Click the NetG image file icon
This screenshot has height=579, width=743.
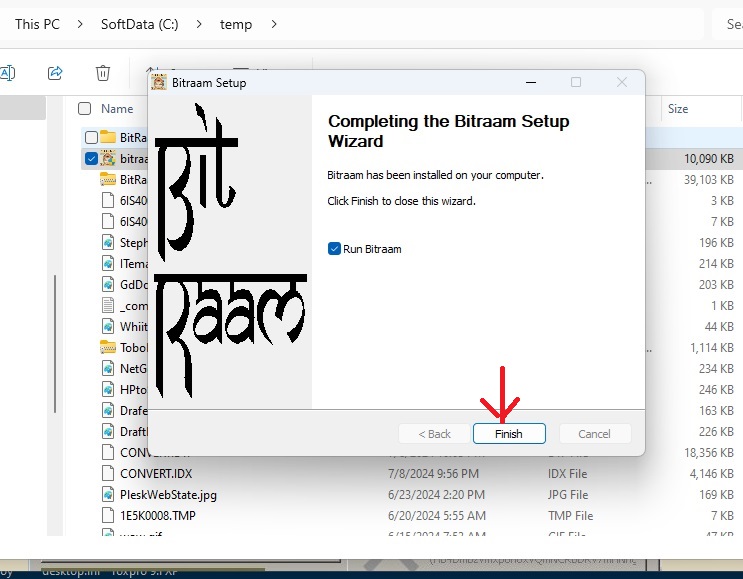(x=108, y=368)
